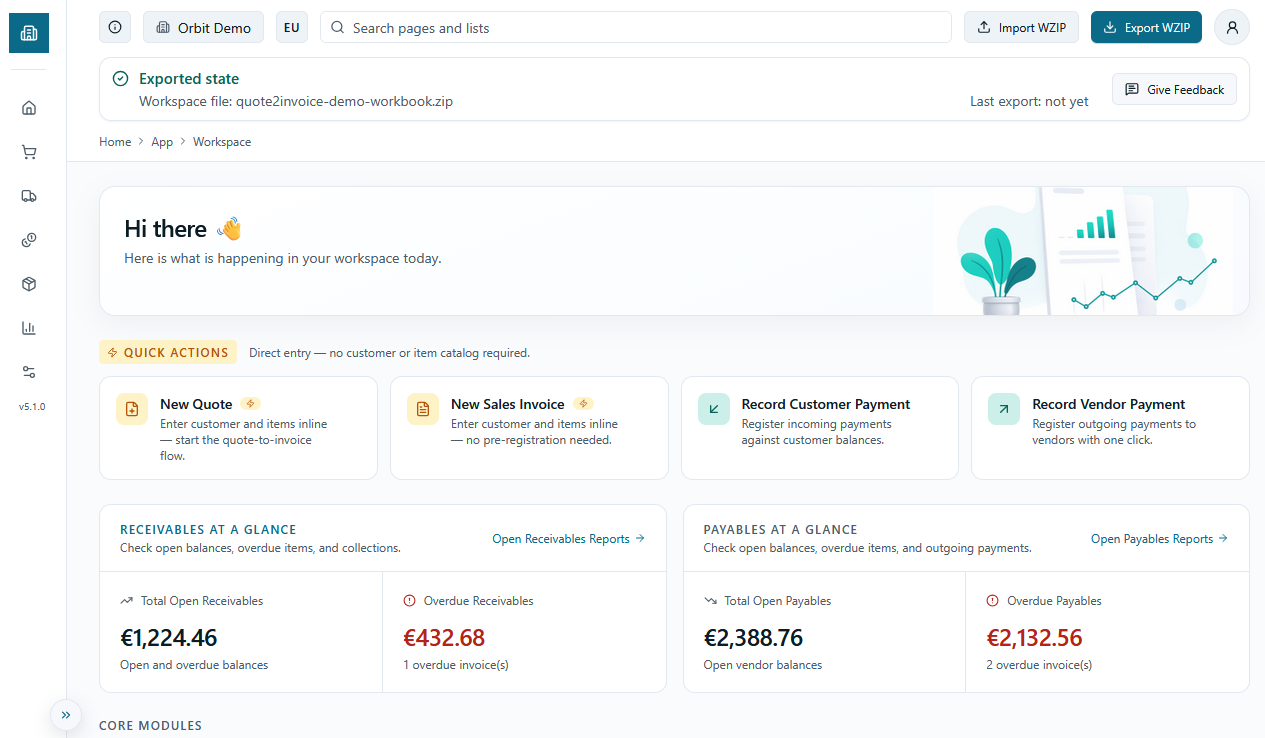This screenshot has width=1265, height=738.
Task: Click the Overdue Payables warning icon
Action: coord(990,600)
